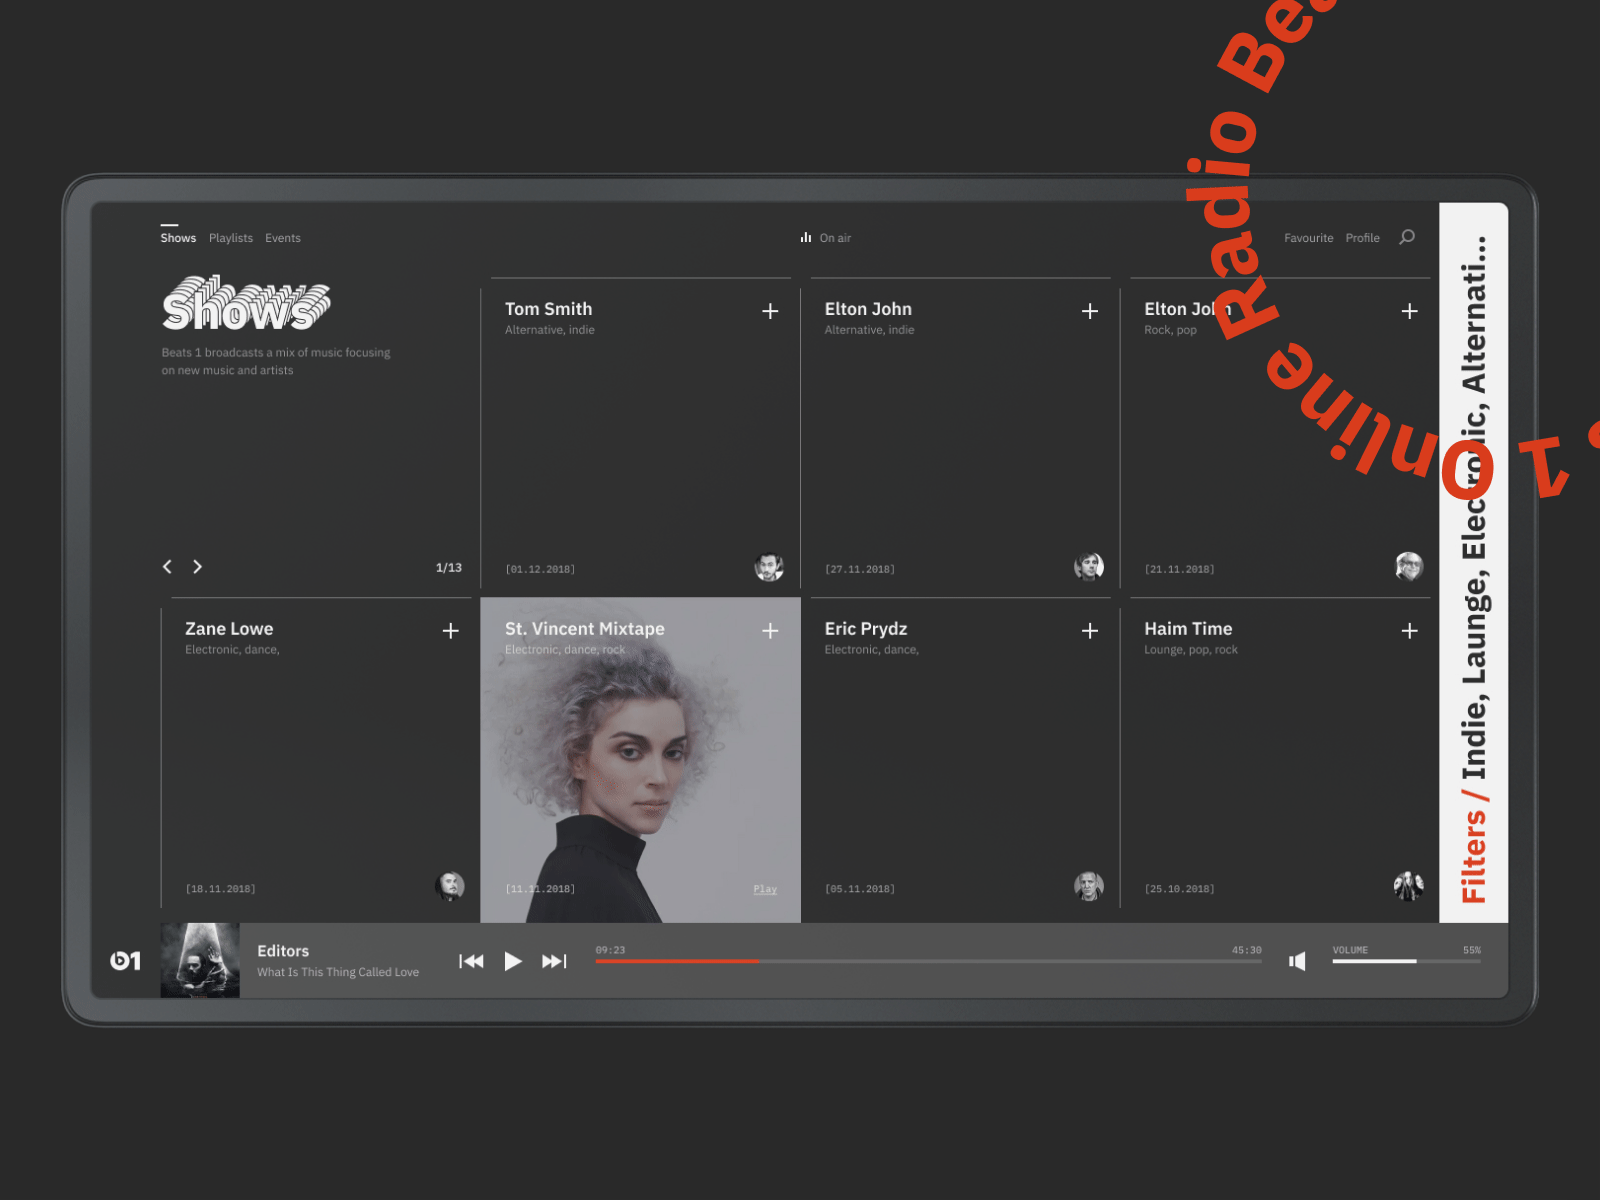
Task: Add Eric Prydz show using its plus icon
Action: (1089, 631)
